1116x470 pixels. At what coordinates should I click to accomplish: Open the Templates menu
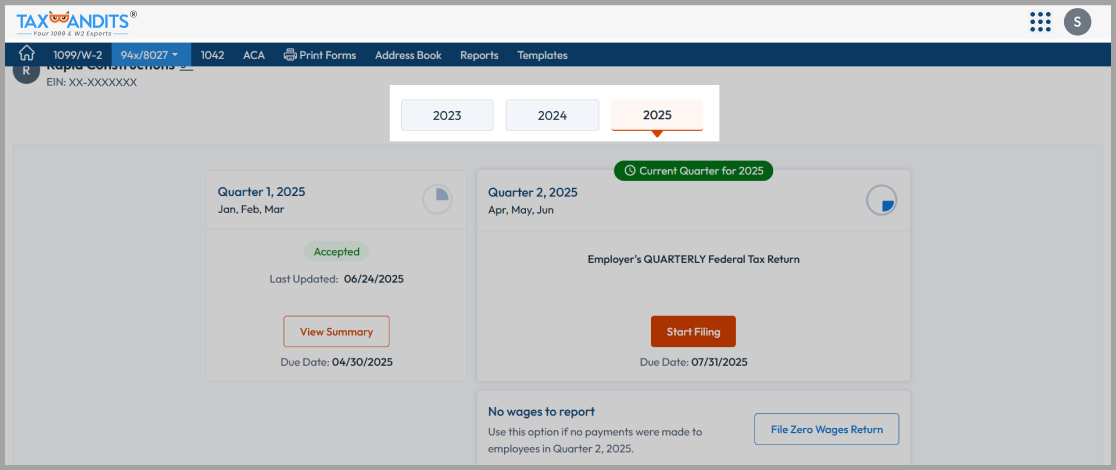point(542,55)
